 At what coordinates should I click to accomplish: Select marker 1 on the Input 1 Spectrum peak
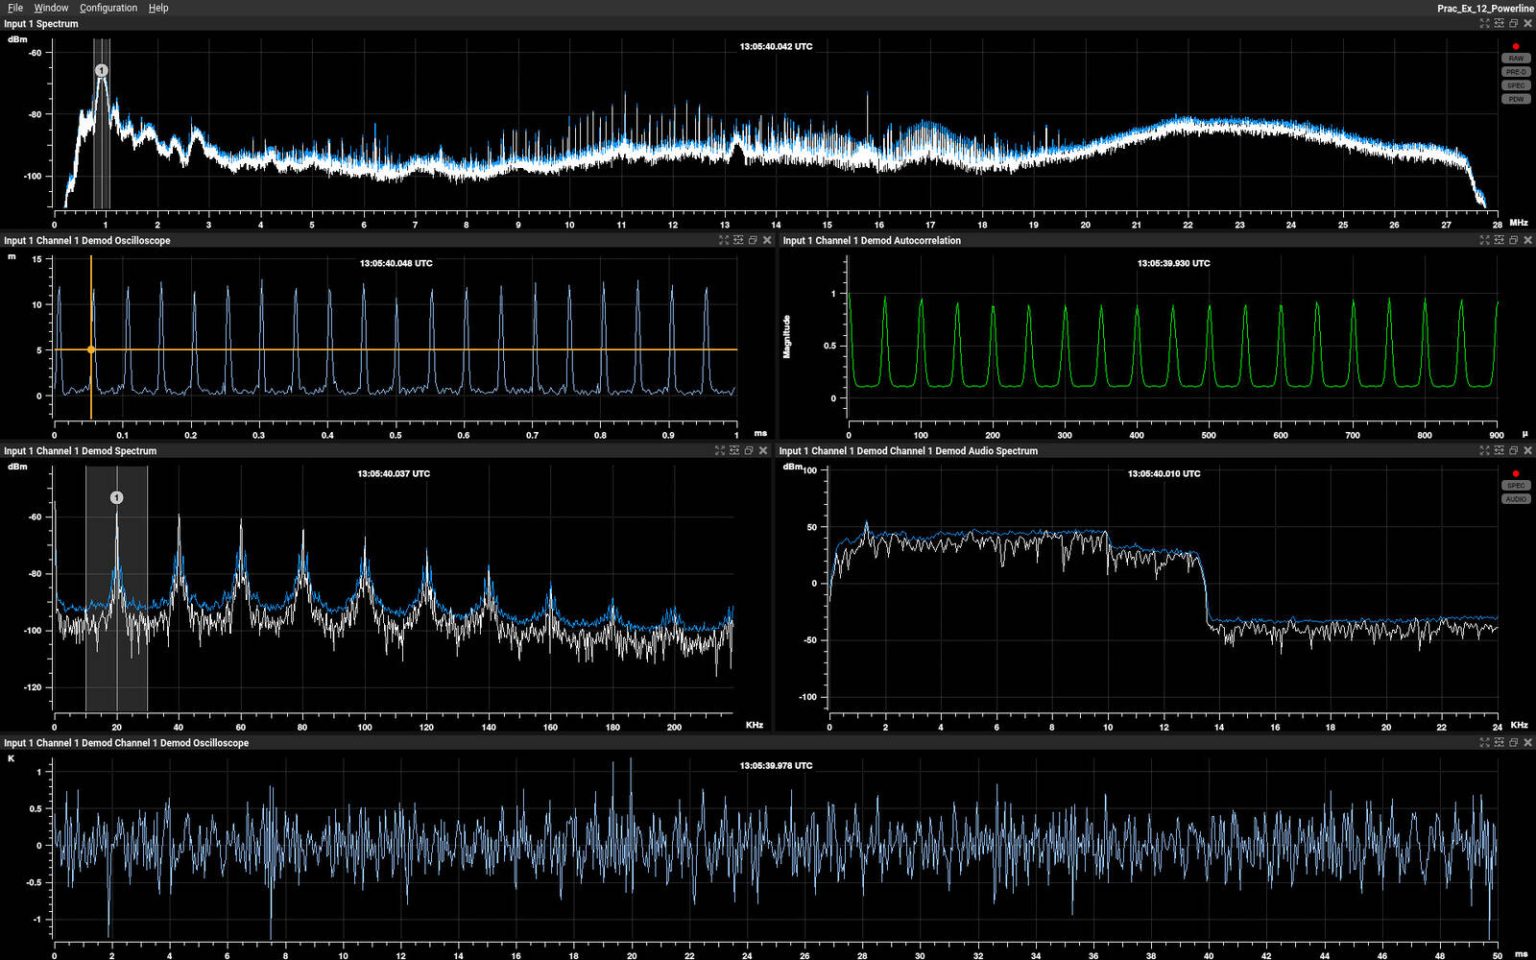pos(101,70)
